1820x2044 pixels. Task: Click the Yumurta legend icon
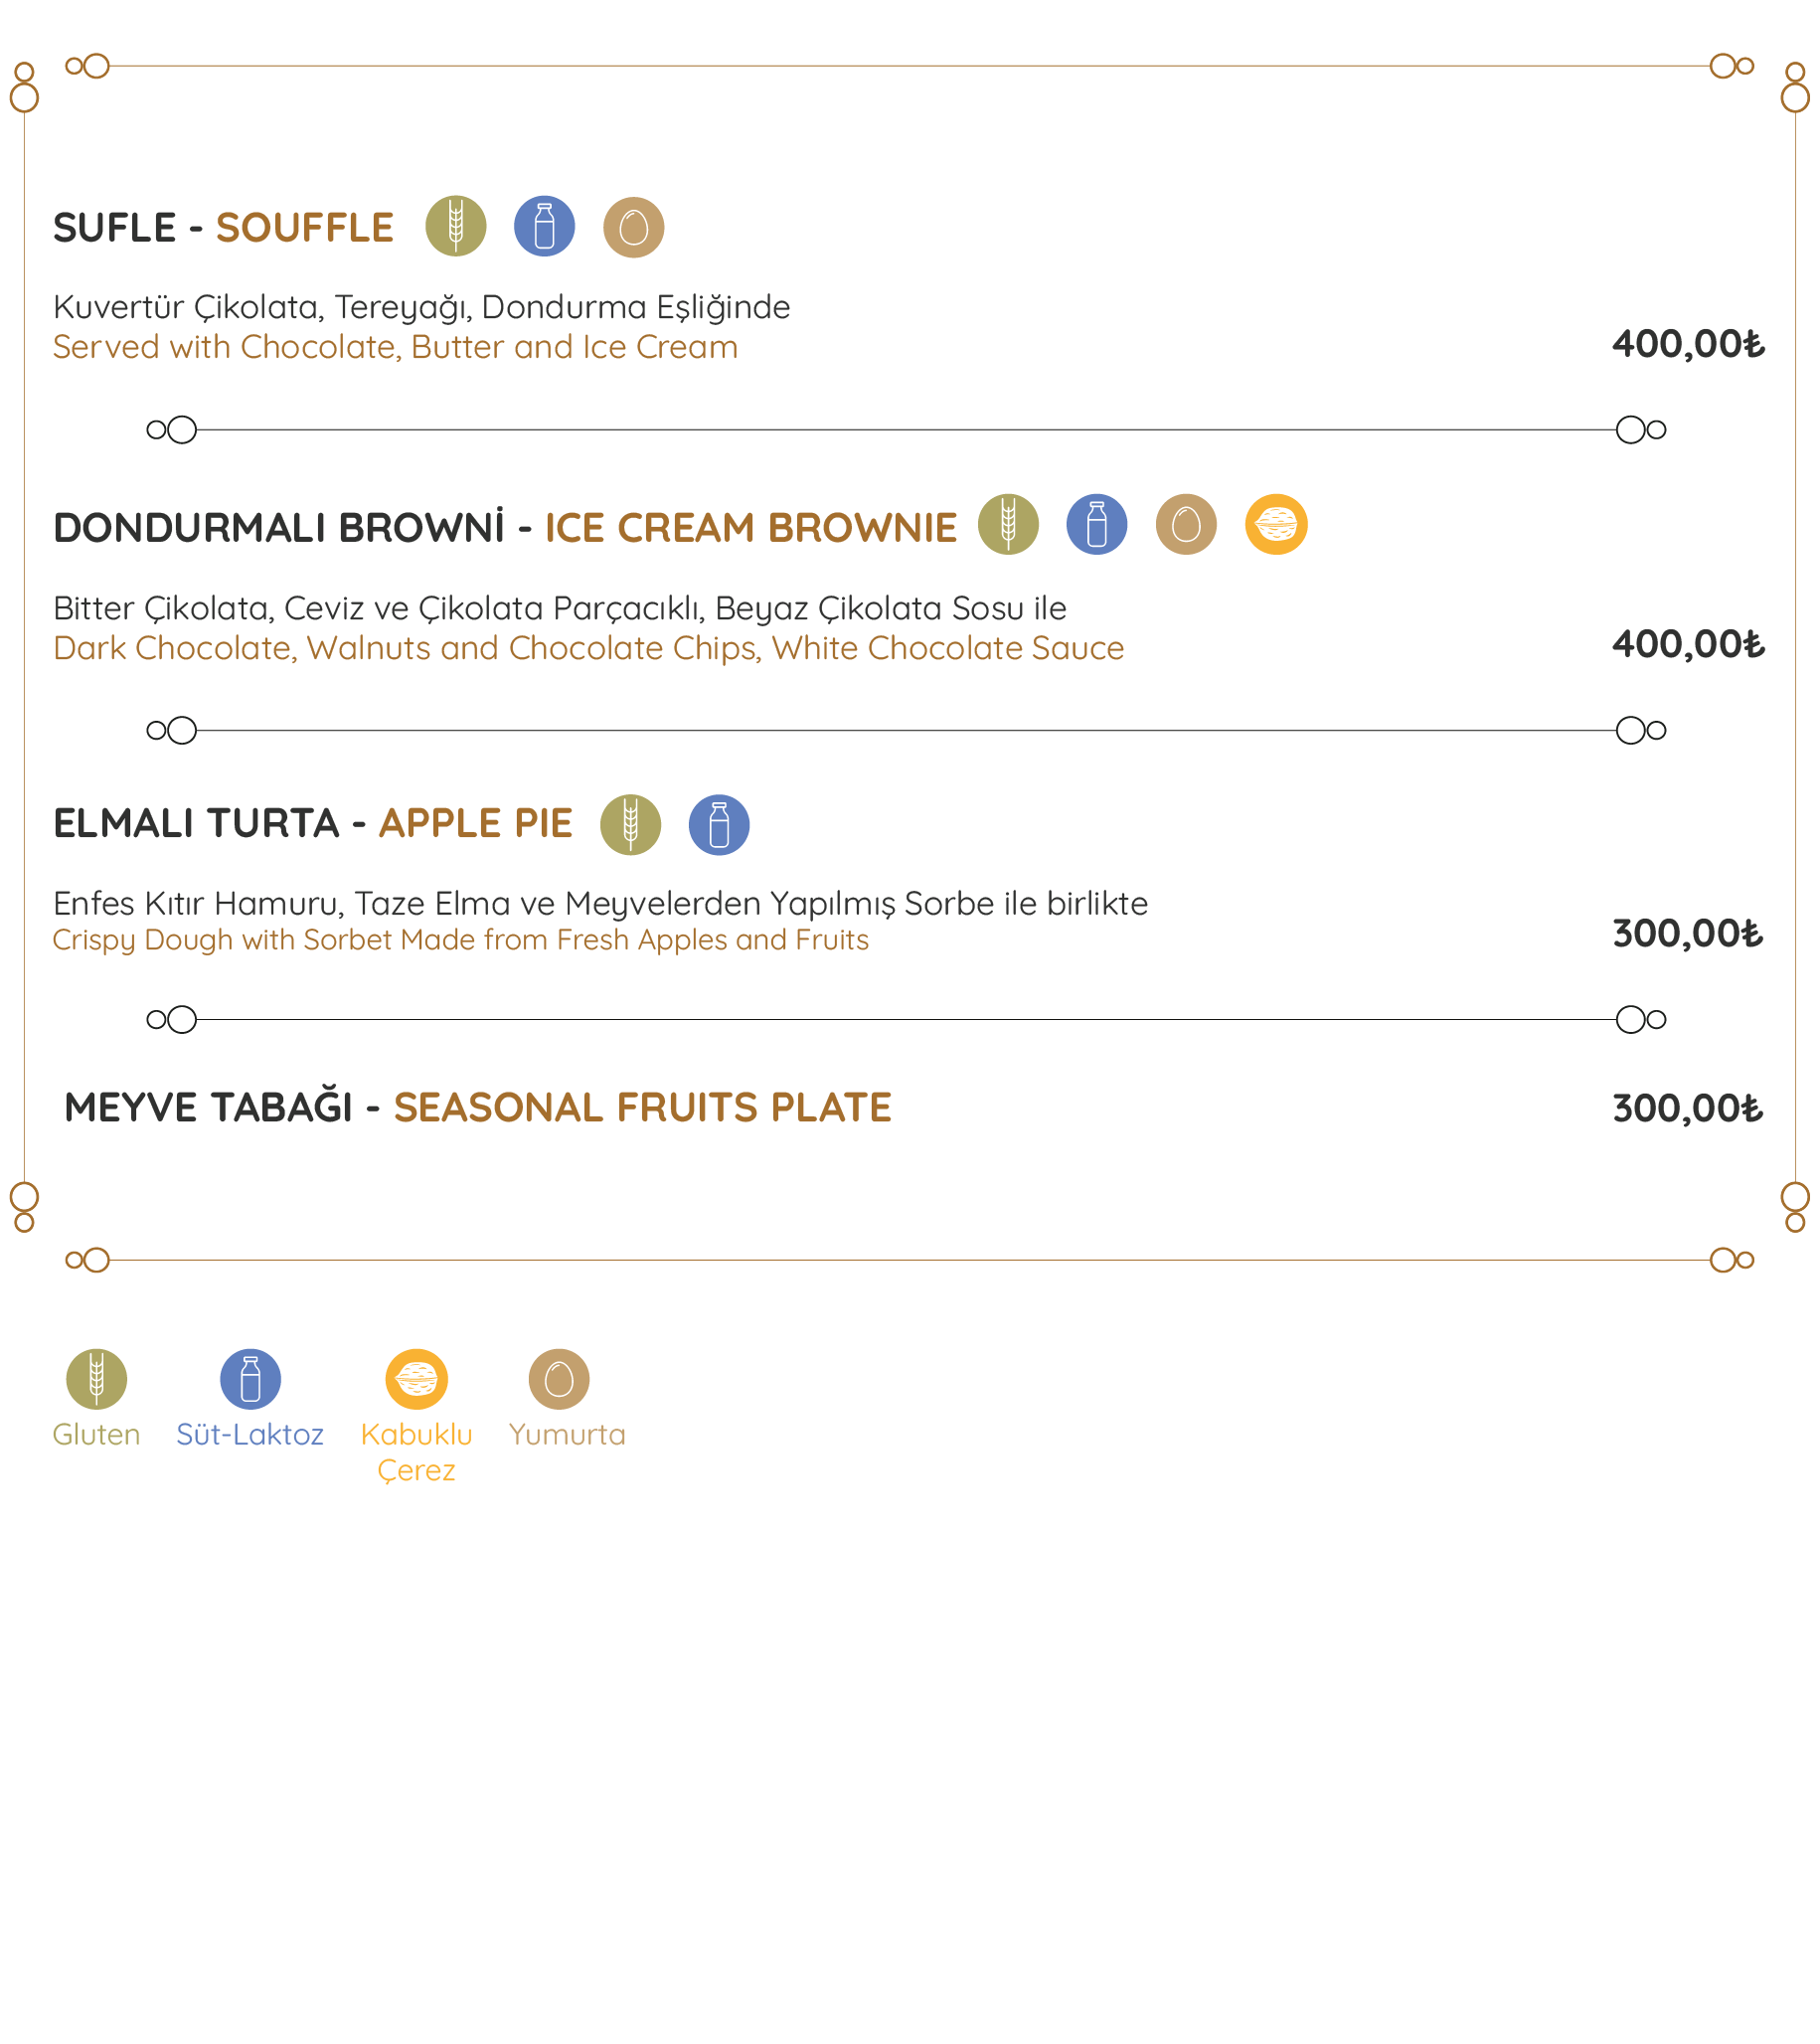559,1379
